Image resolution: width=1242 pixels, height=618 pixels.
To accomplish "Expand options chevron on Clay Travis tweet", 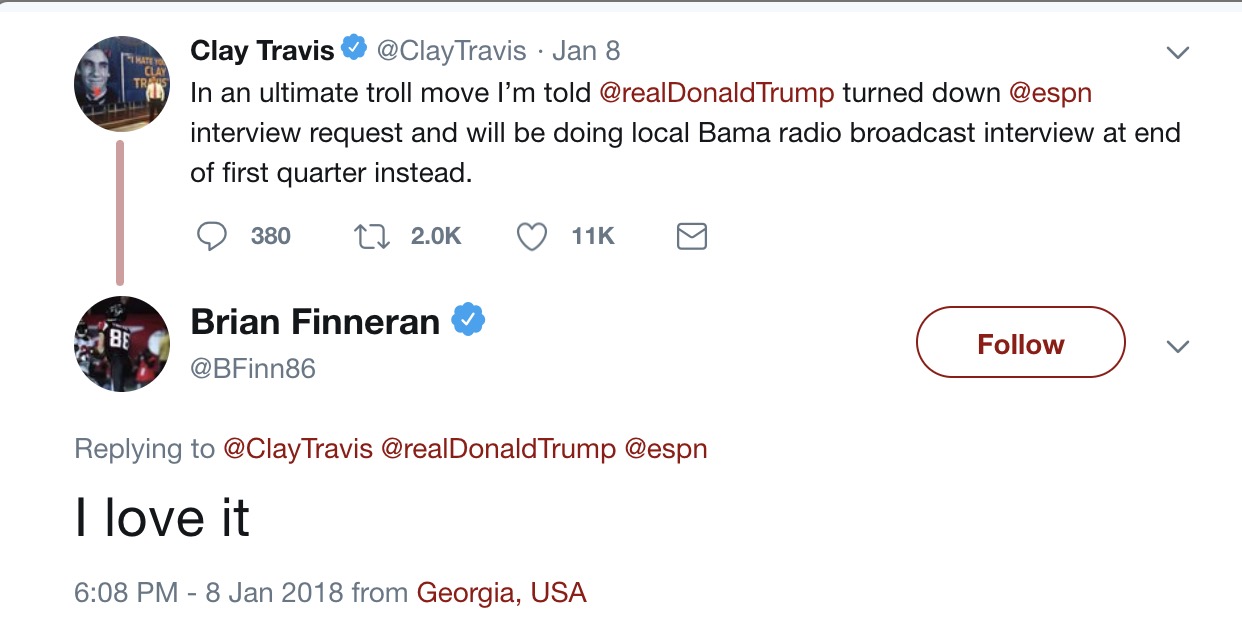I will coord(1178,52).
